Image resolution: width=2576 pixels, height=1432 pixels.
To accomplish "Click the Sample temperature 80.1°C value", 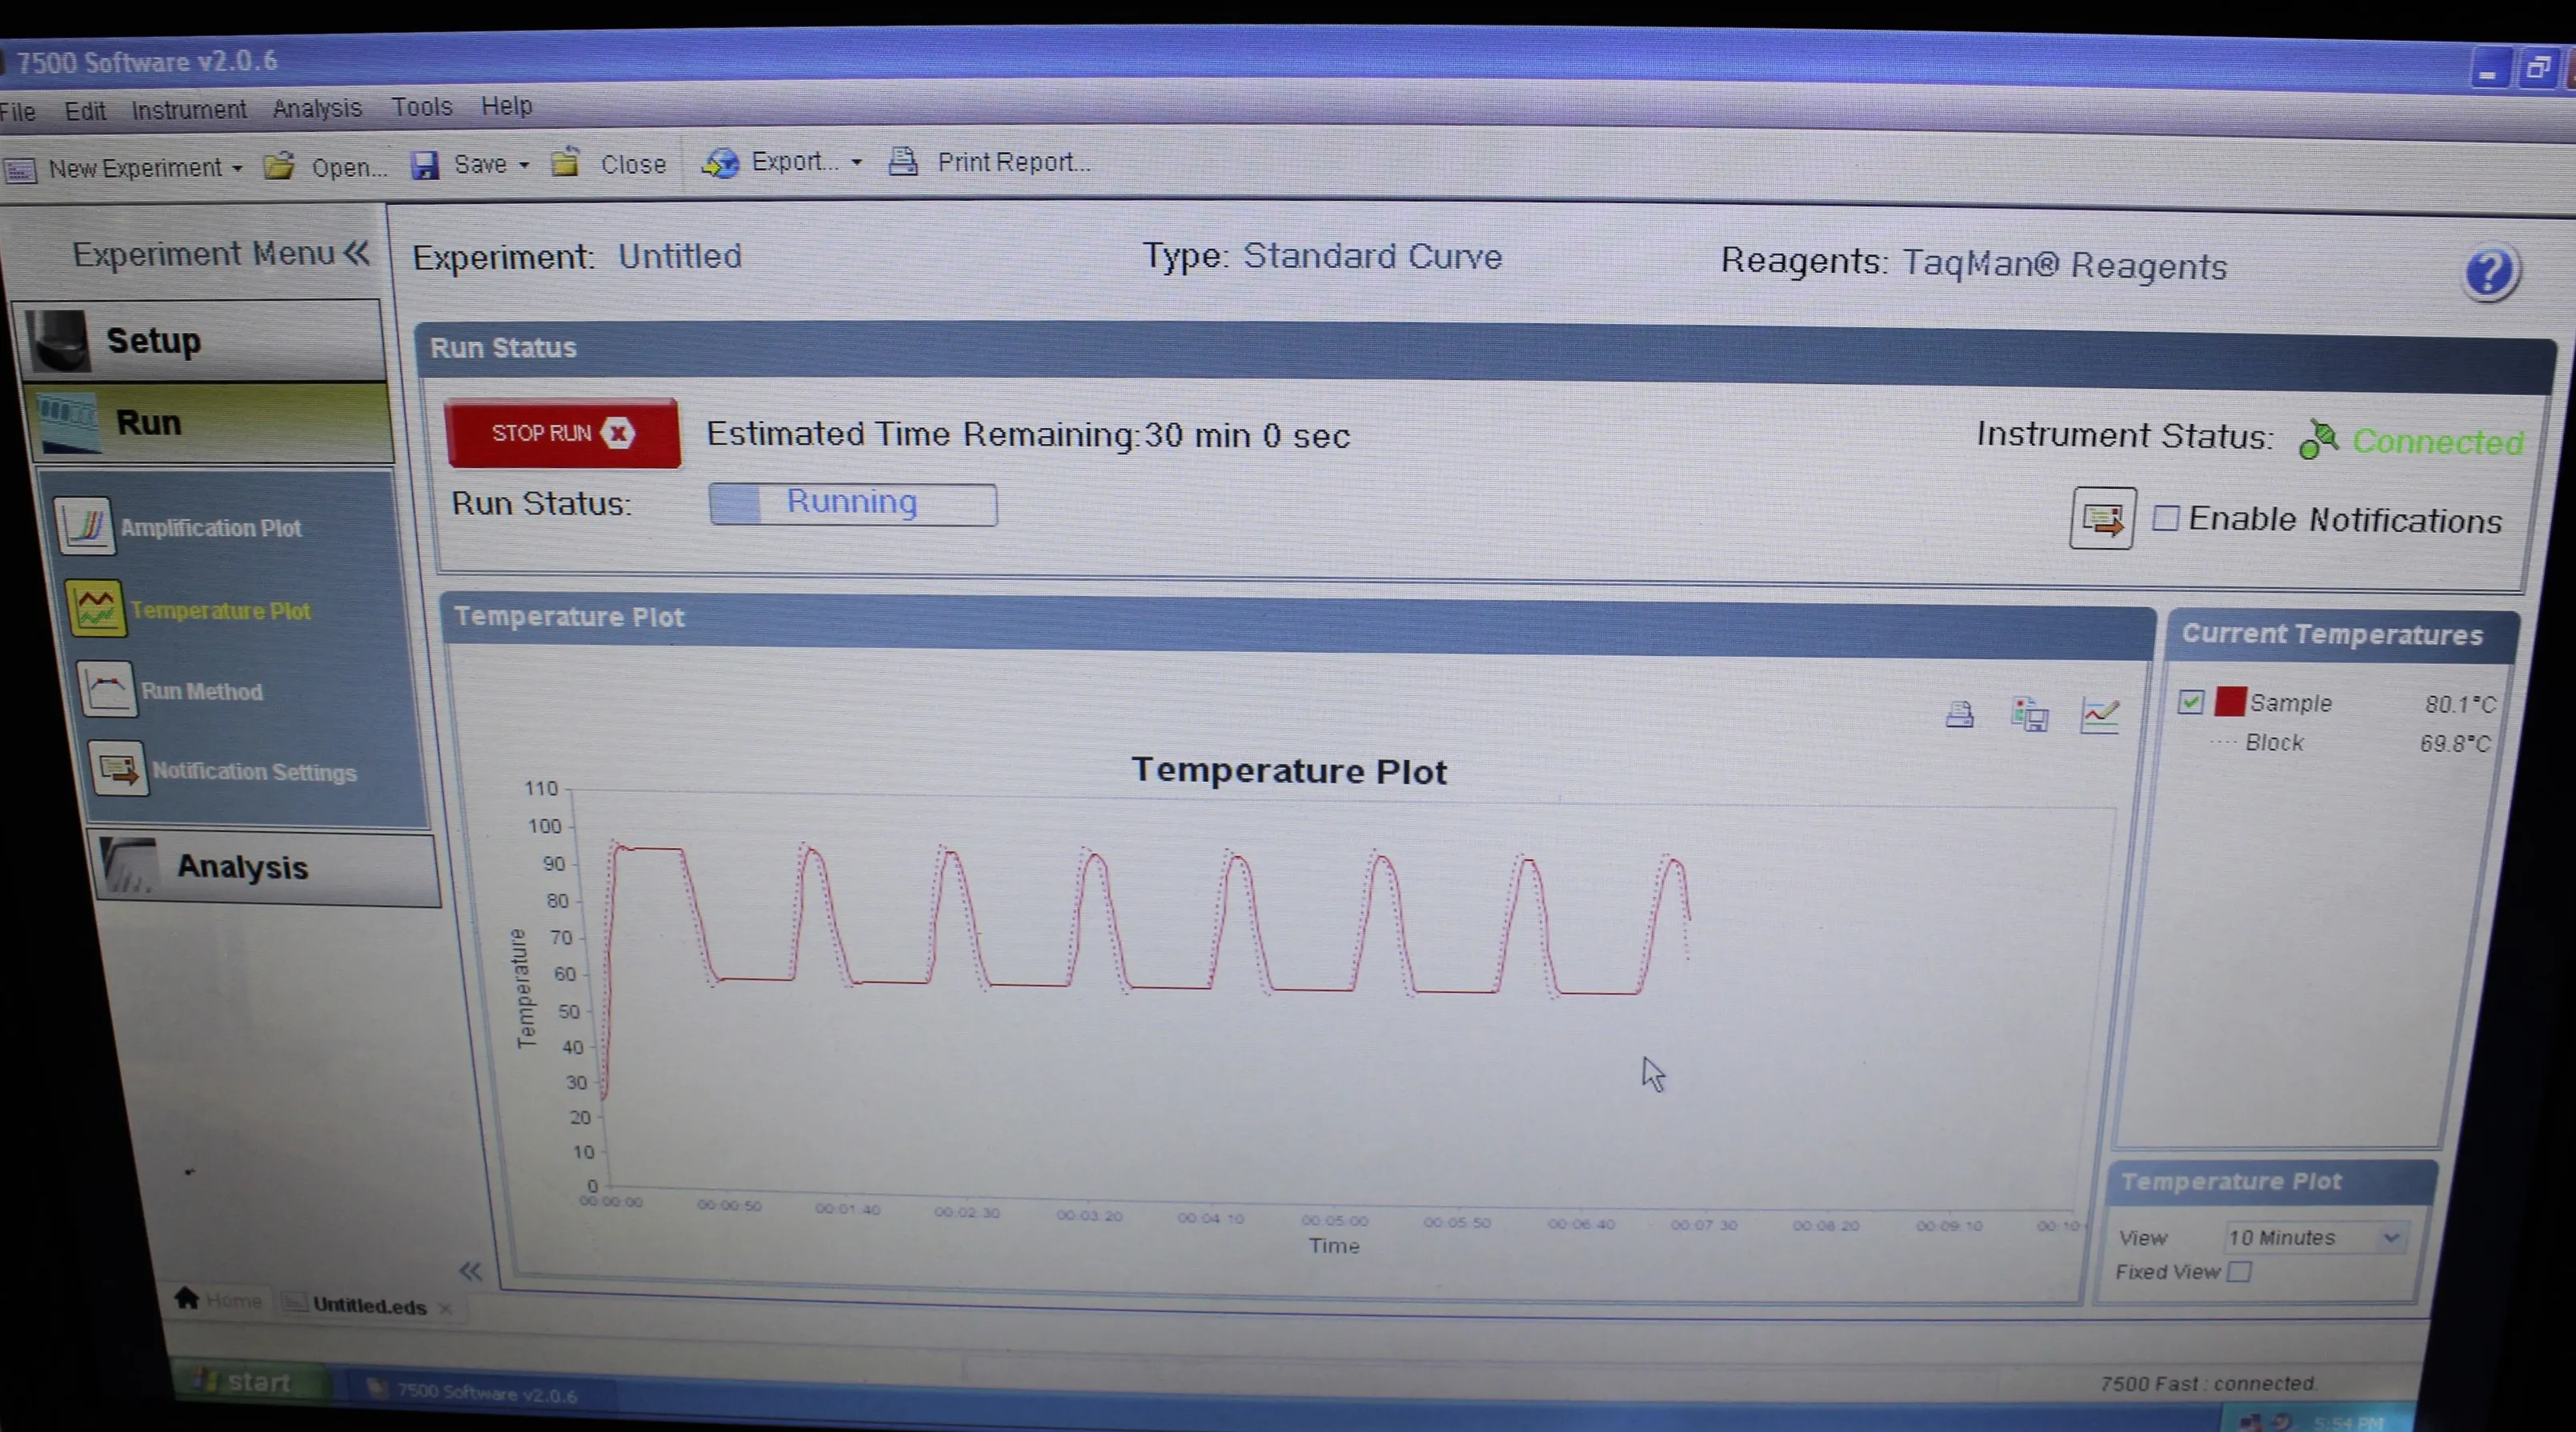I will 2460,704.
